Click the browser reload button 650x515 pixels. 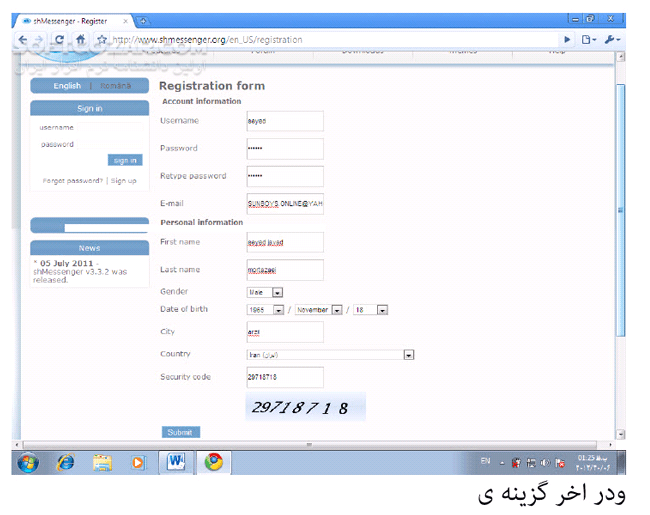[x=59, y=39]
